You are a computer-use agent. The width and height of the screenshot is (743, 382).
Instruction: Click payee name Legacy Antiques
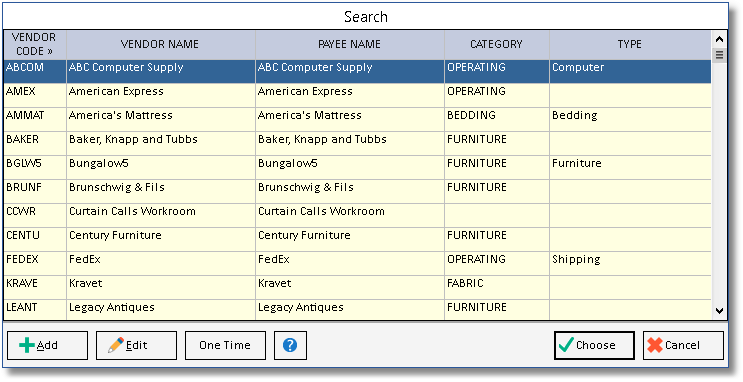tap(301, 308)
